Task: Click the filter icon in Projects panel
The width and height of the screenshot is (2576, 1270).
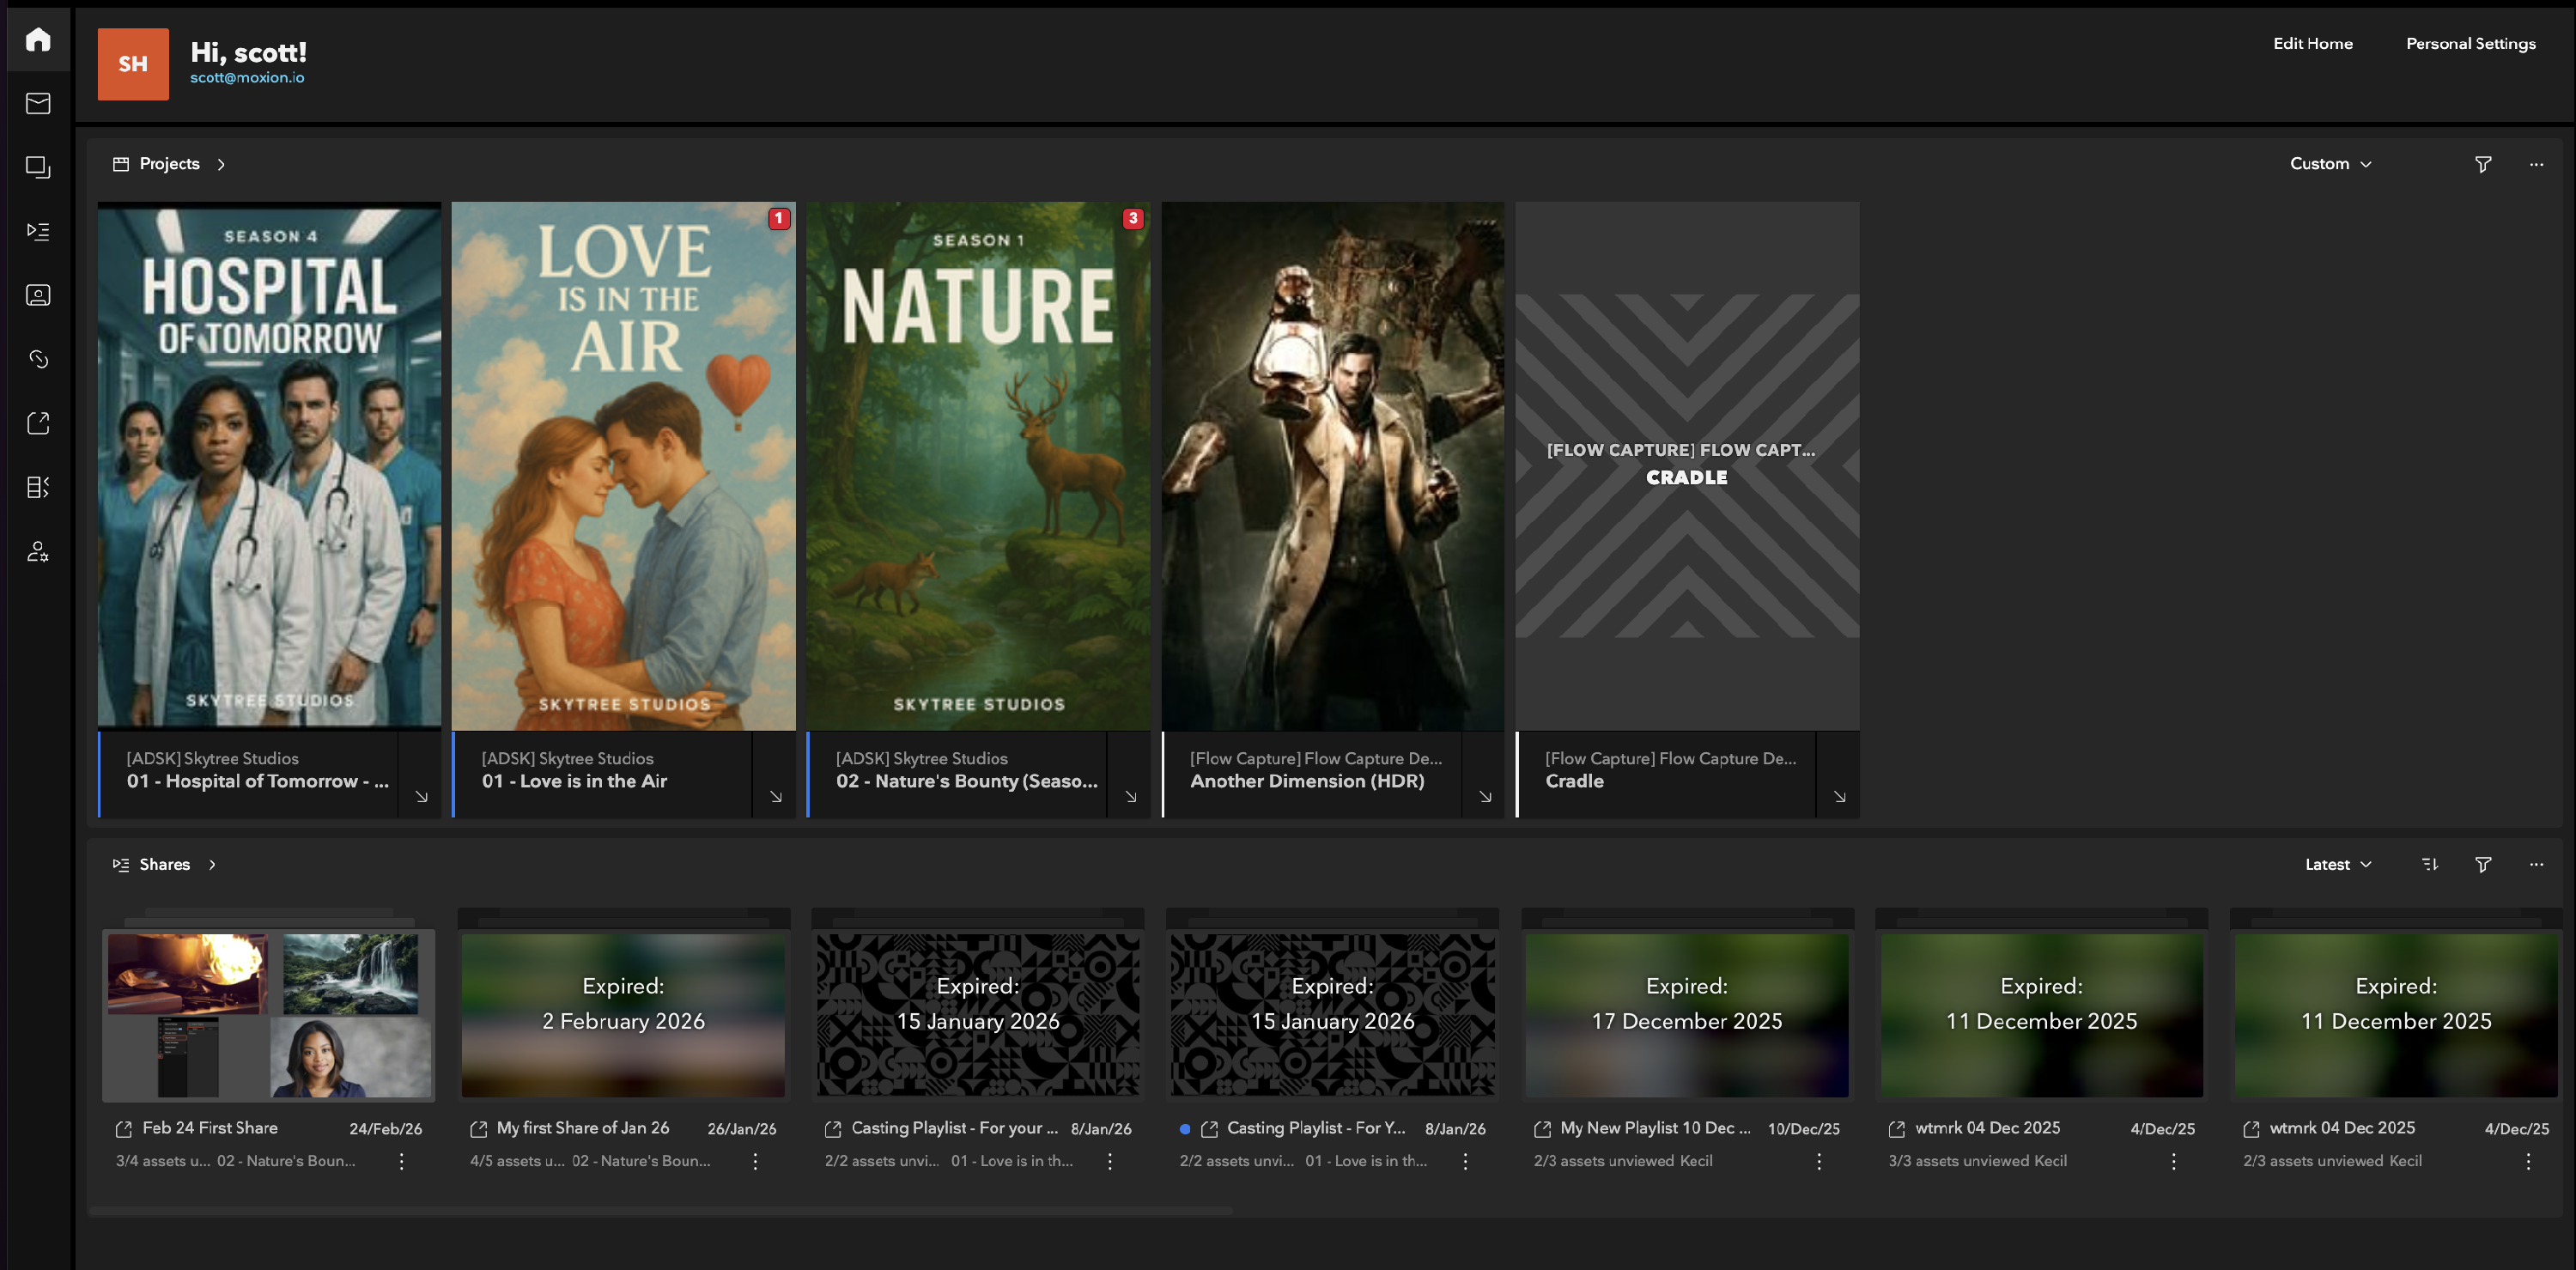Action: click(x=2482, y=164)
